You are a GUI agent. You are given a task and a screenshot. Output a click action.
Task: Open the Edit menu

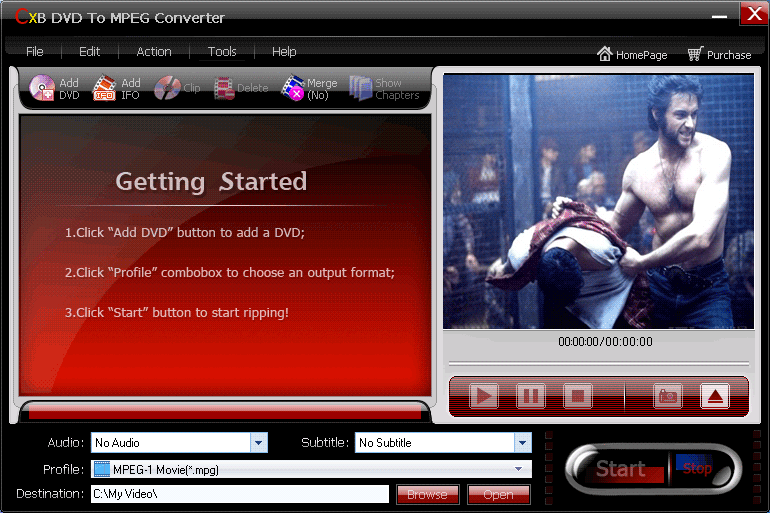(89, 52)
